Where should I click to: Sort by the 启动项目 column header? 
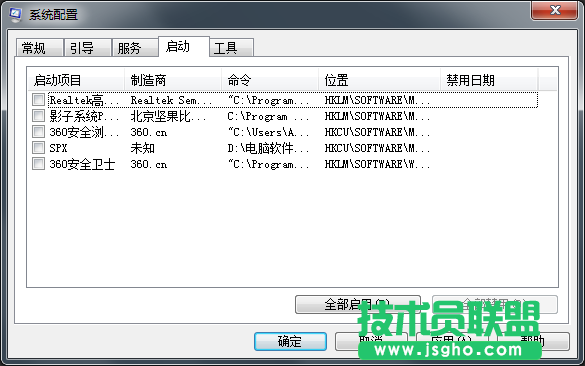coord(76,80)
